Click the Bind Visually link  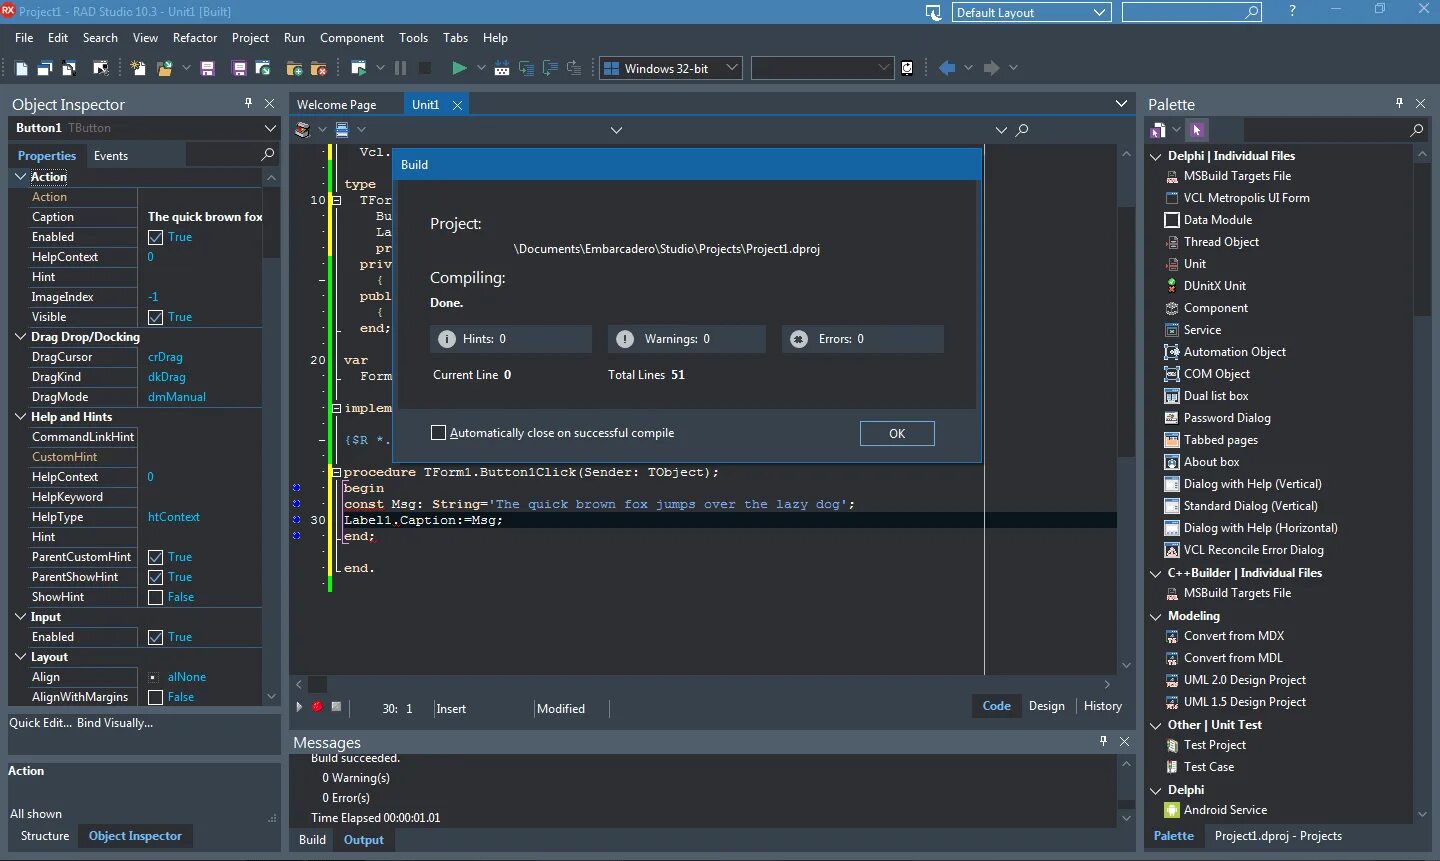[115, 723]
